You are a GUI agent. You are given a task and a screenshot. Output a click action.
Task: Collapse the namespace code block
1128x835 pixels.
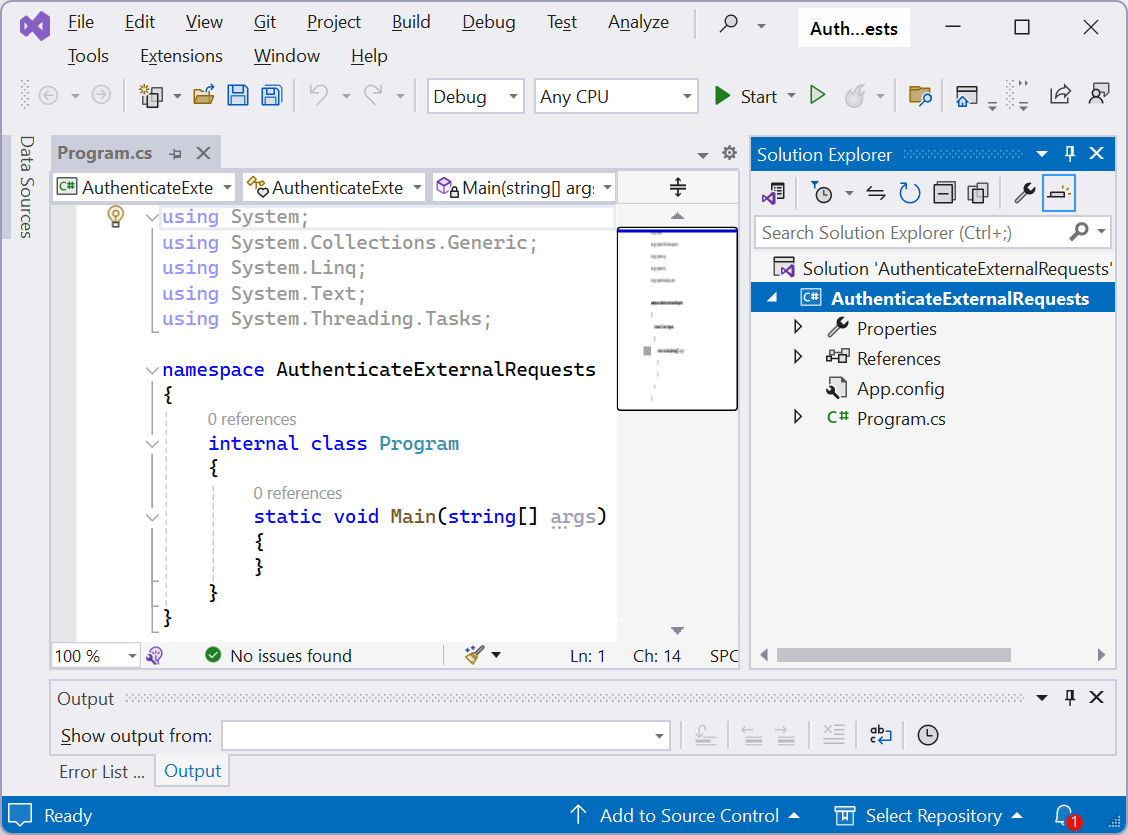click(x=152, y=370)
